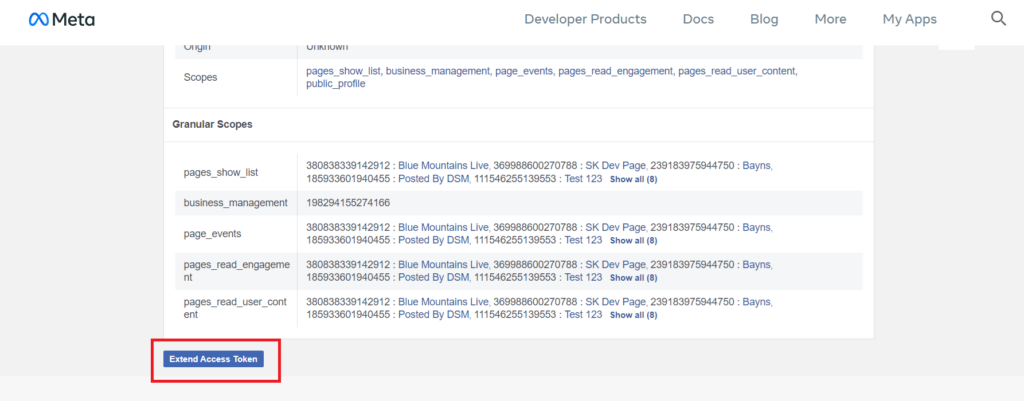Open public_profile scope link

point(336,84)
